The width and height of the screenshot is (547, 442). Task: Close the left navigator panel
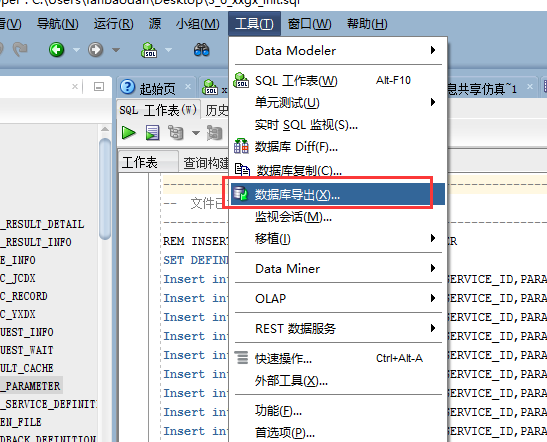coord(75,86)
